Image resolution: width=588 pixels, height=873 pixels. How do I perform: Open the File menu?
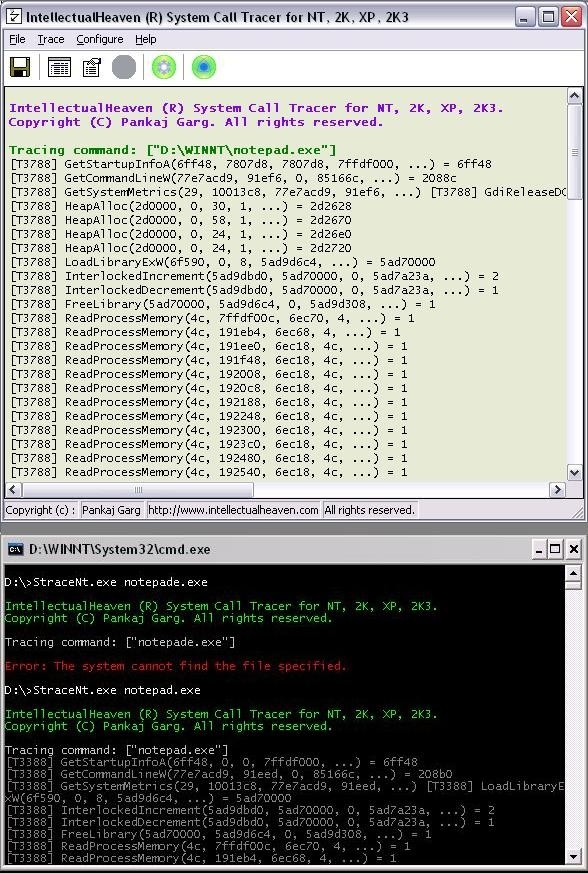17,39
